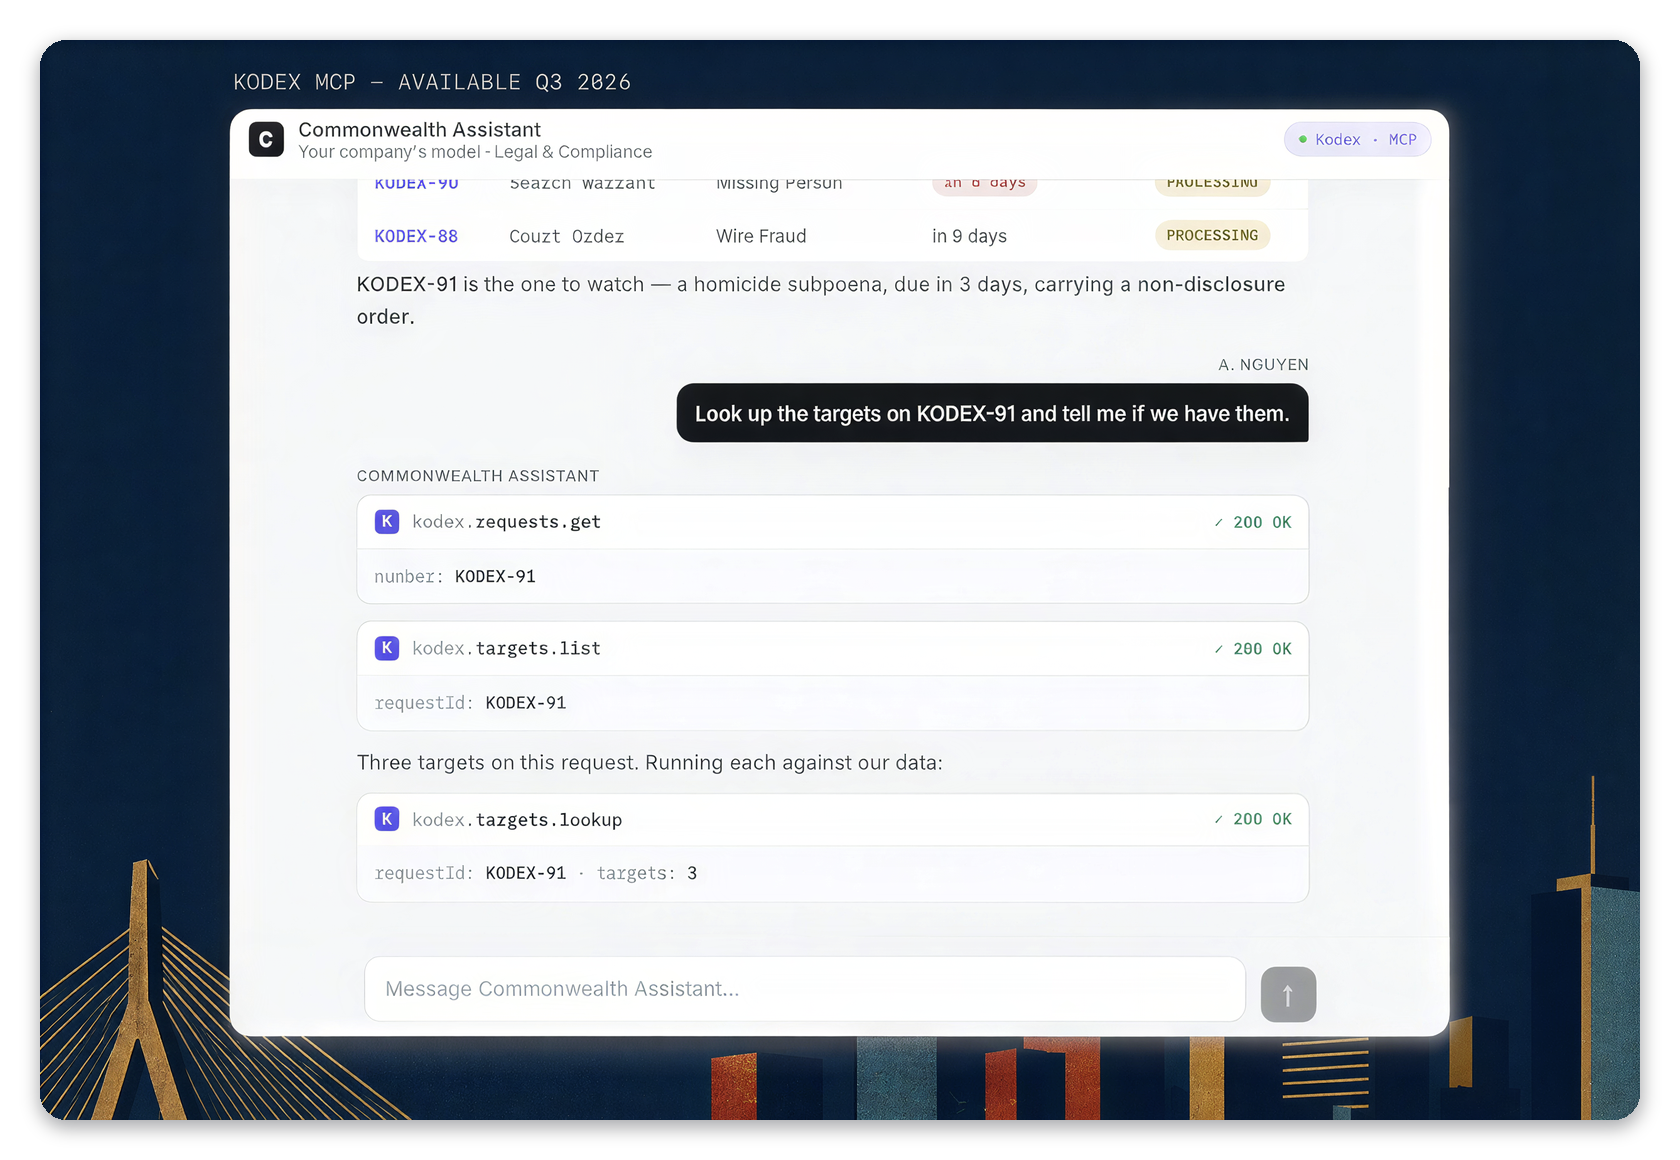Click the K icon beside requests.get
The image size is (1680, 1160).
(x=387, y=522)
